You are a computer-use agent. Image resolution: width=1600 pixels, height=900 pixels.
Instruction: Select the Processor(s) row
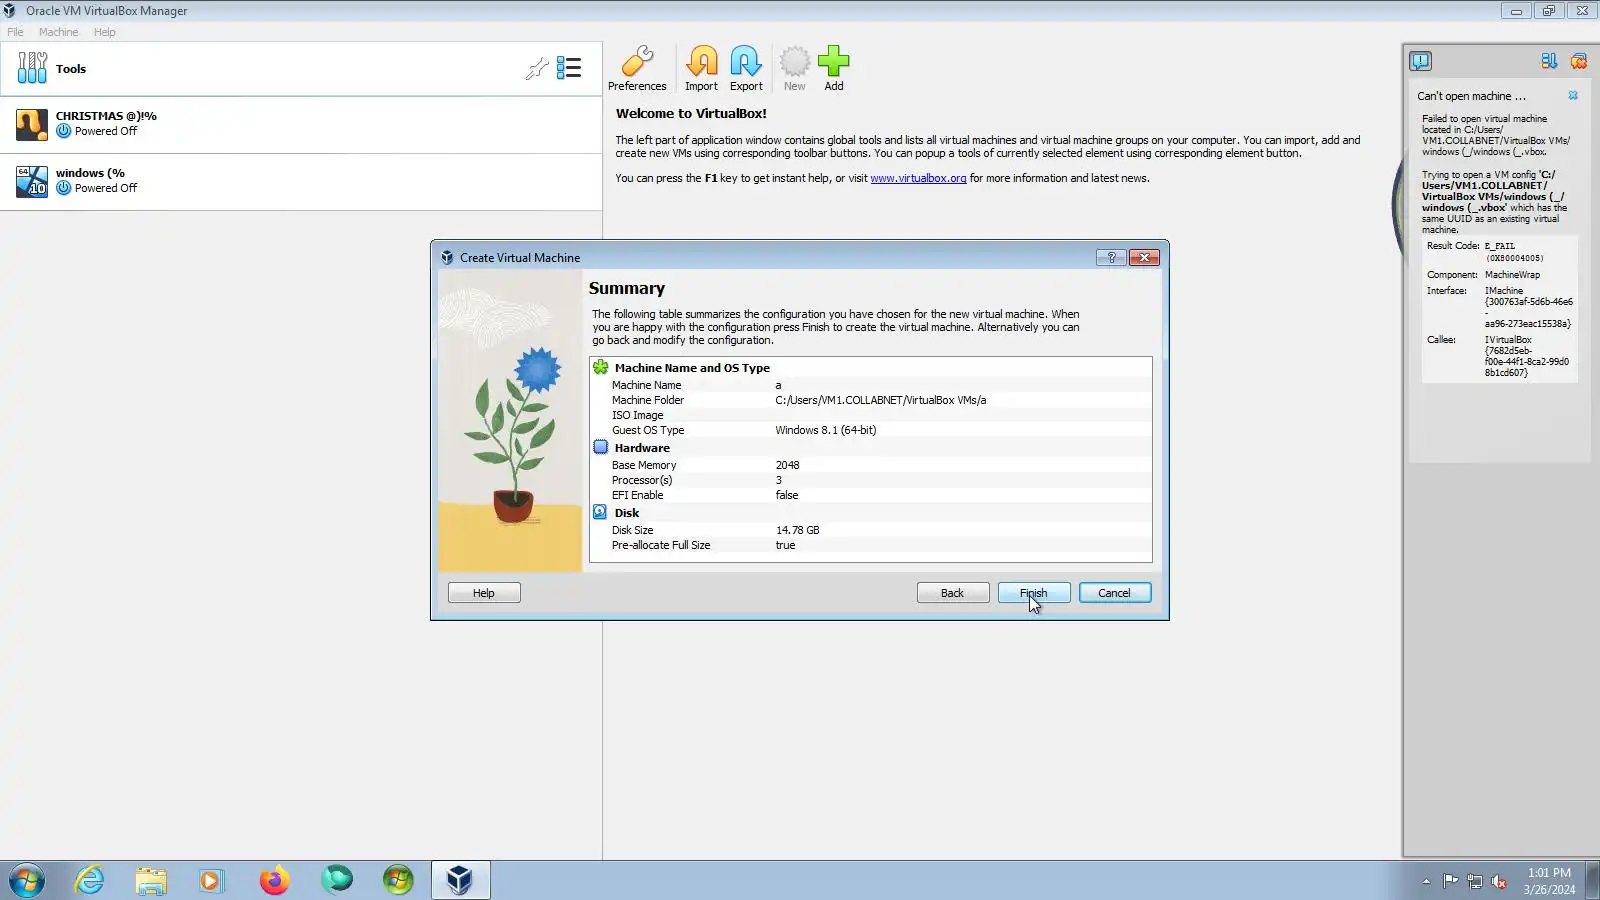[871, 480]
